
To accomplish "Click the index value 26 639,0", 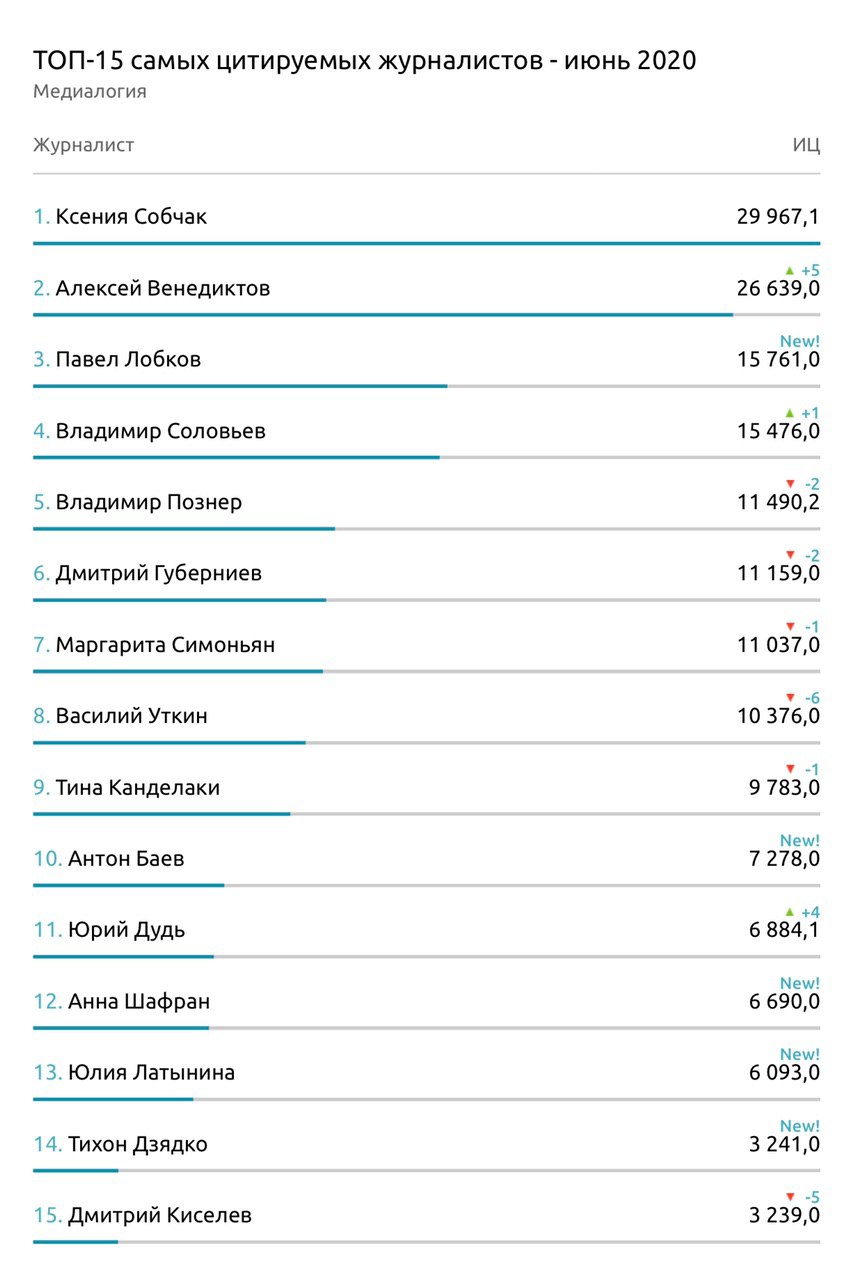I will tap(778, 289).
